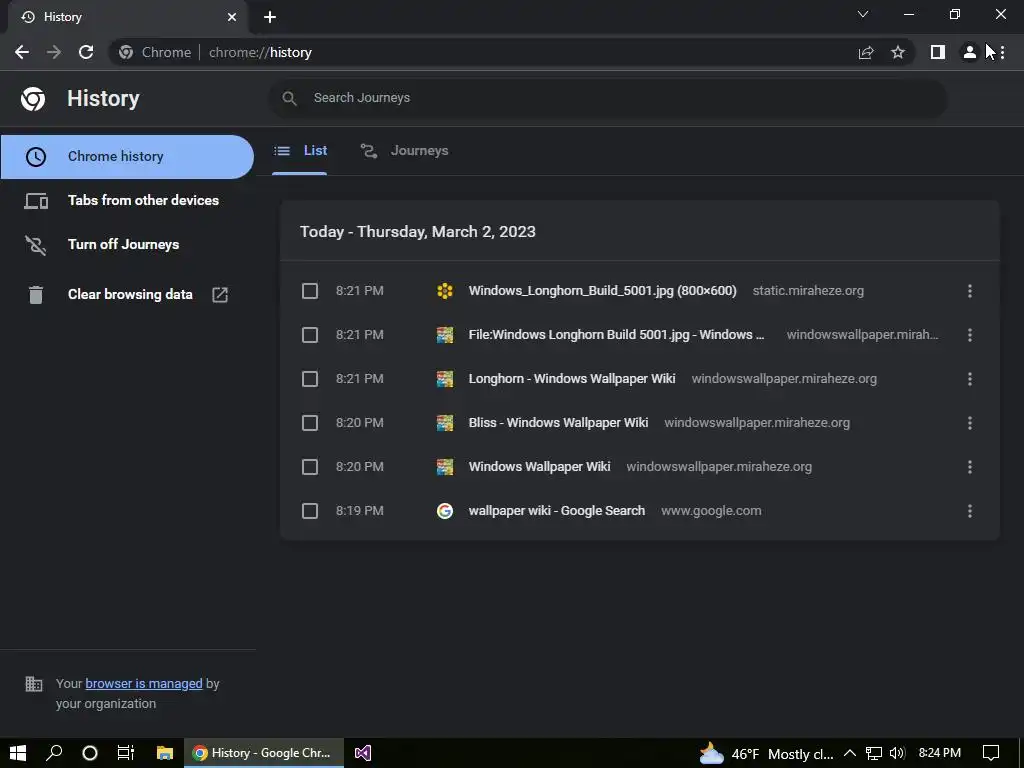Reload the history page
Viewport: 1024px width, 768px height.
pyautogui.click(x=86, y=52)
